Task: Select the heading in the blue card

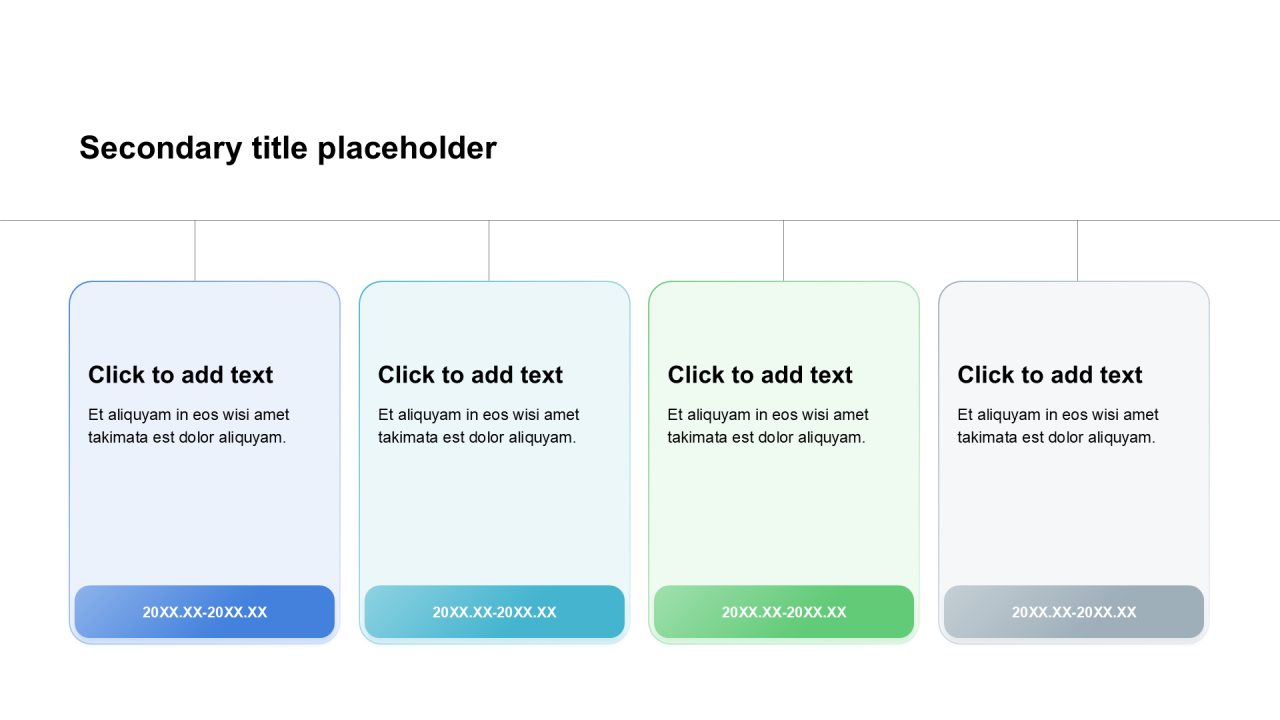Action: 181,375
